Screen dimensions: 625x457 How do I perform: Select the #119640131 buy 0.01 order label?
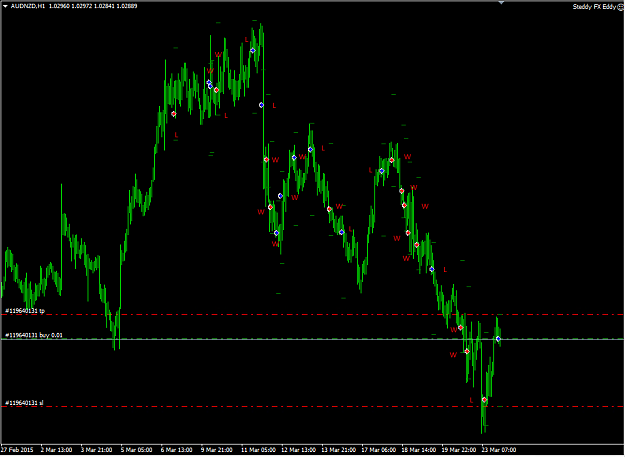[x=34, y=335]
